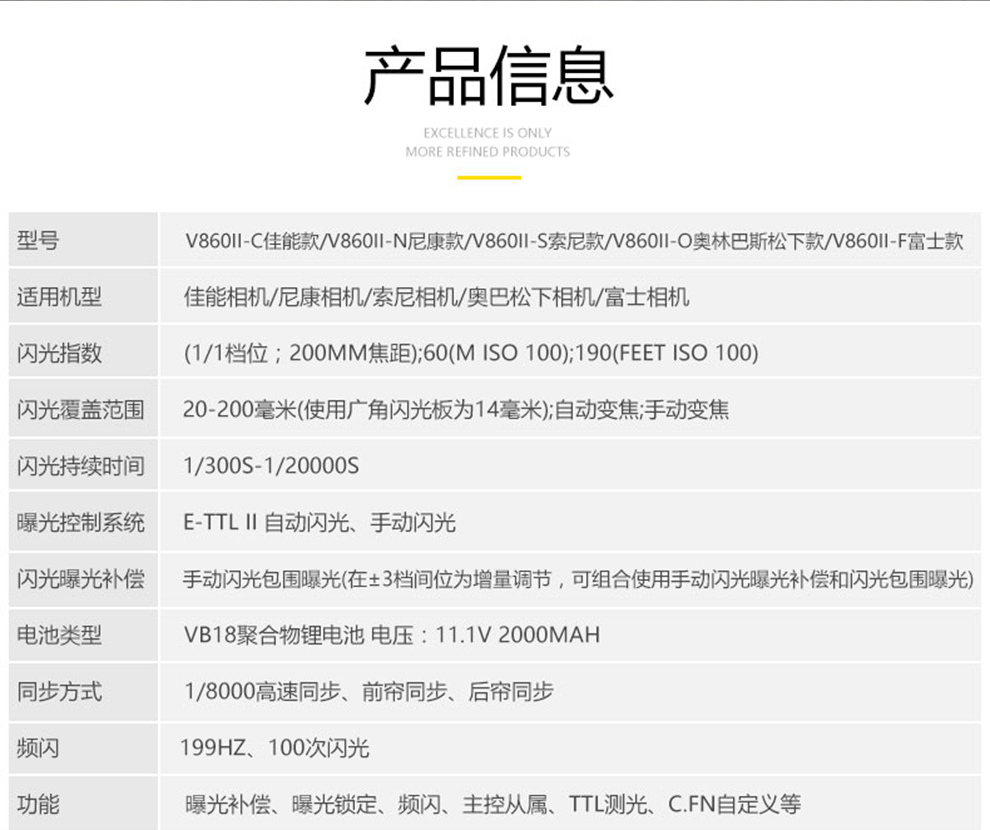Image resolution: width=990 pixels, height=830 pixels.
Task: Click the 产品信息 heading
Action: (x=488, y=76)
